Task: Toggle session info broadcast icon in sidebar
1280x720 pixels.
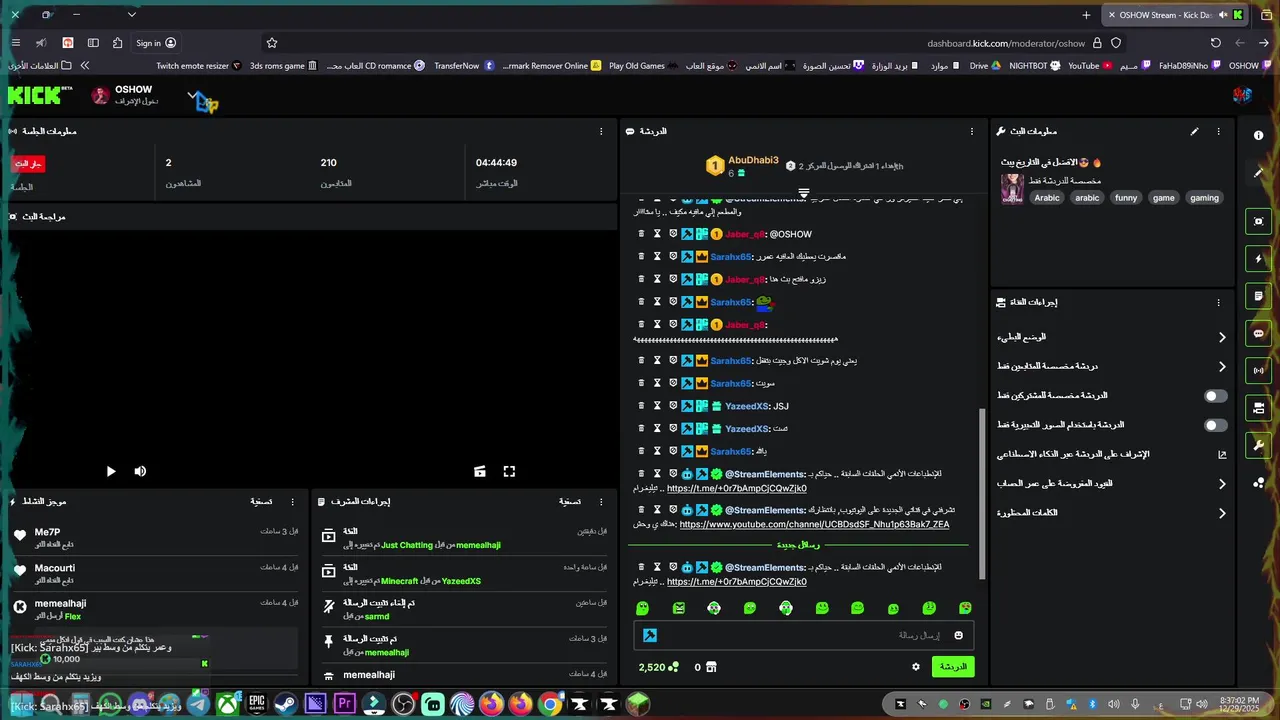Action: (1259, 370)
